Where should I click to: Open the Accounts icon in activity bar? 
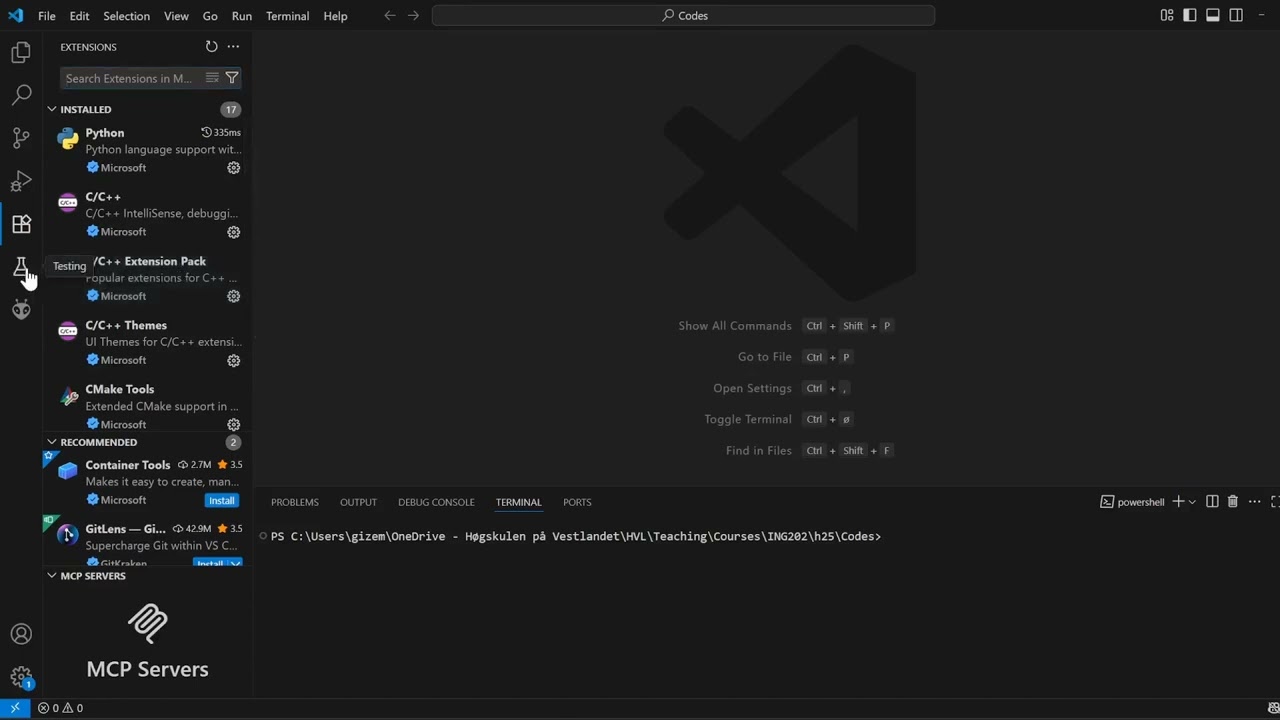[21, 634]
